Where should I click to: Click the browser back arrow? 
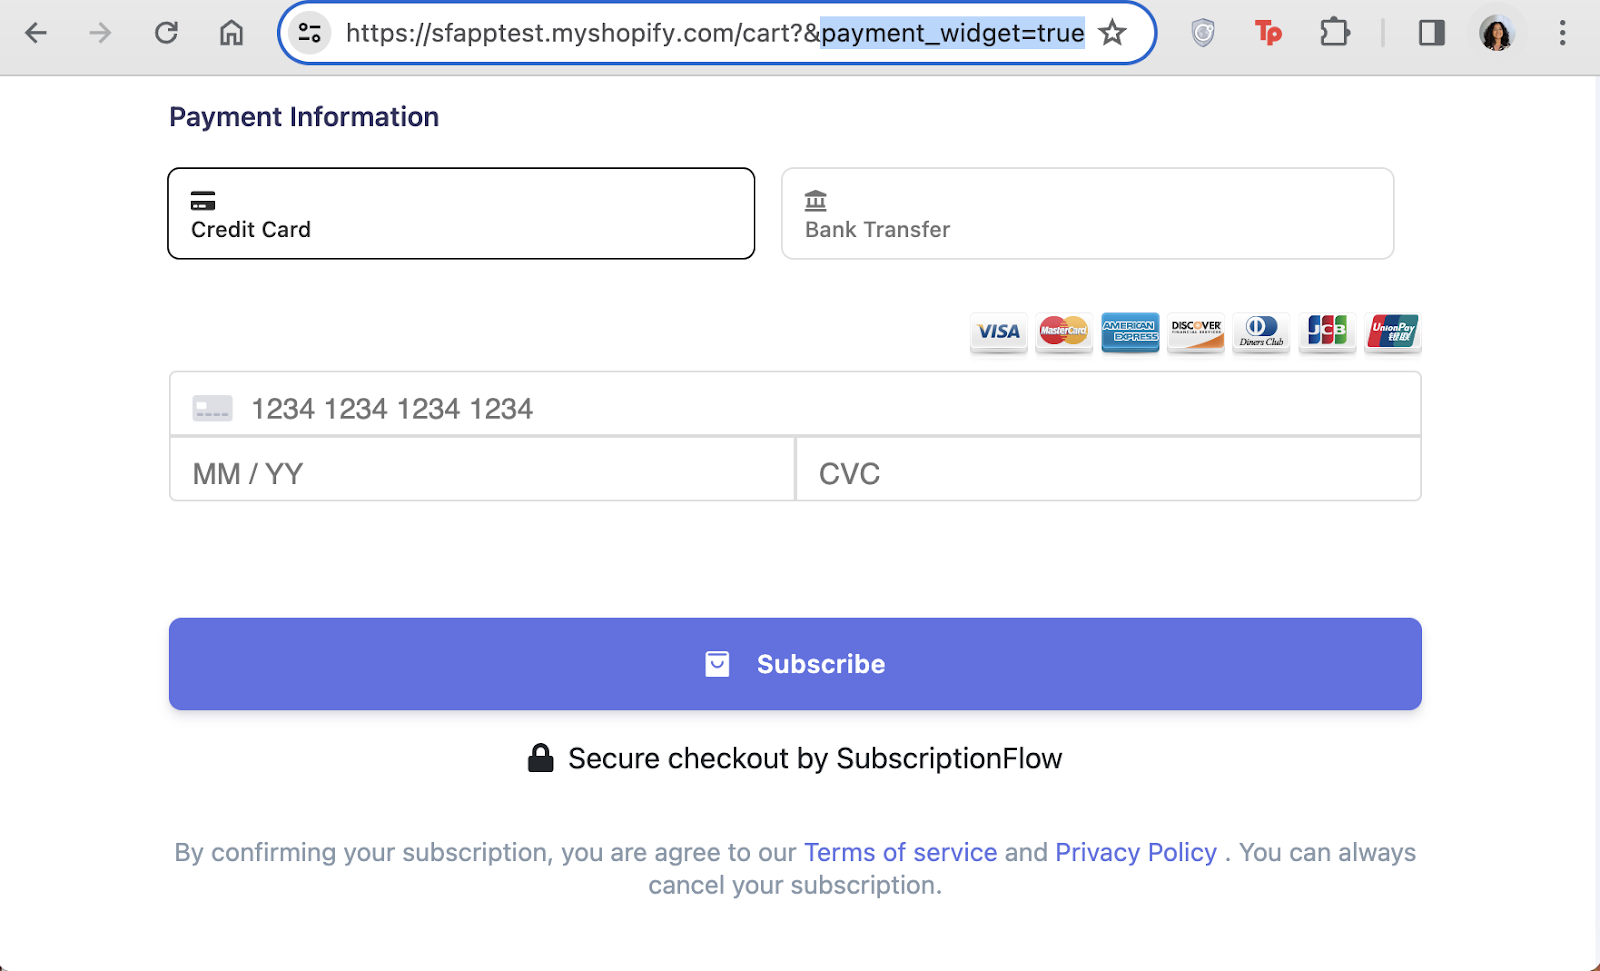[x=36, y=33]
